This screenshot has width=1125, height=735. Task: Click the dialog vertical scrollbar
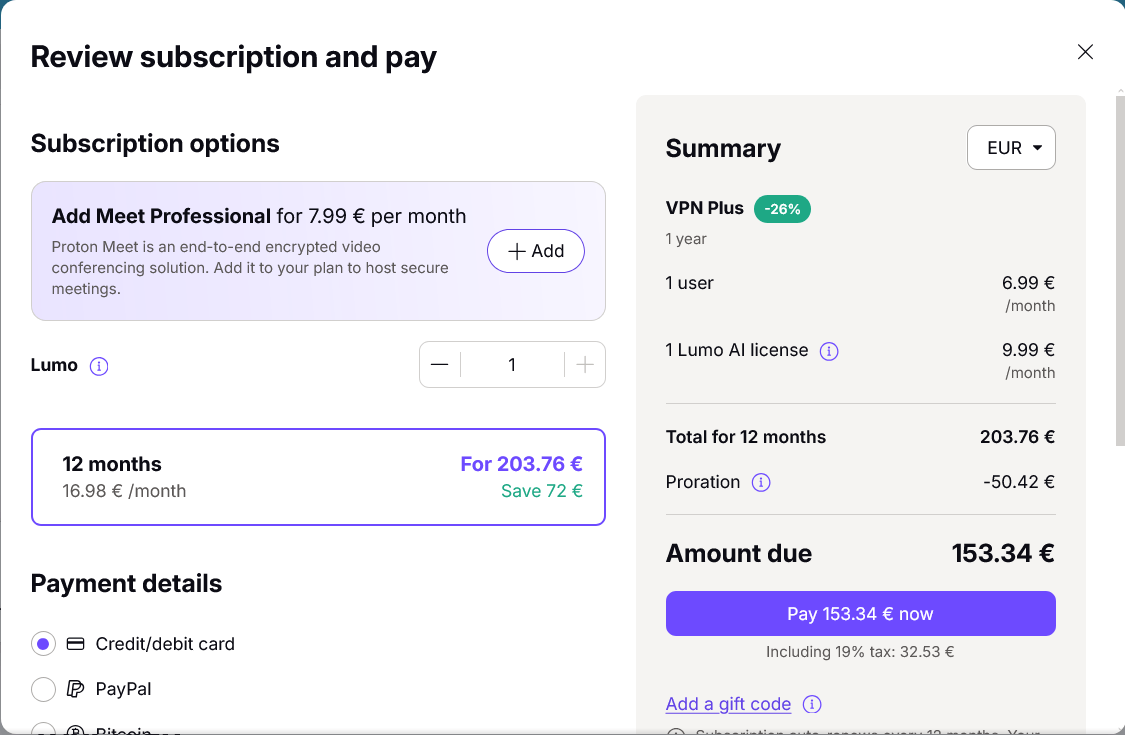(x=1120, y=269)
